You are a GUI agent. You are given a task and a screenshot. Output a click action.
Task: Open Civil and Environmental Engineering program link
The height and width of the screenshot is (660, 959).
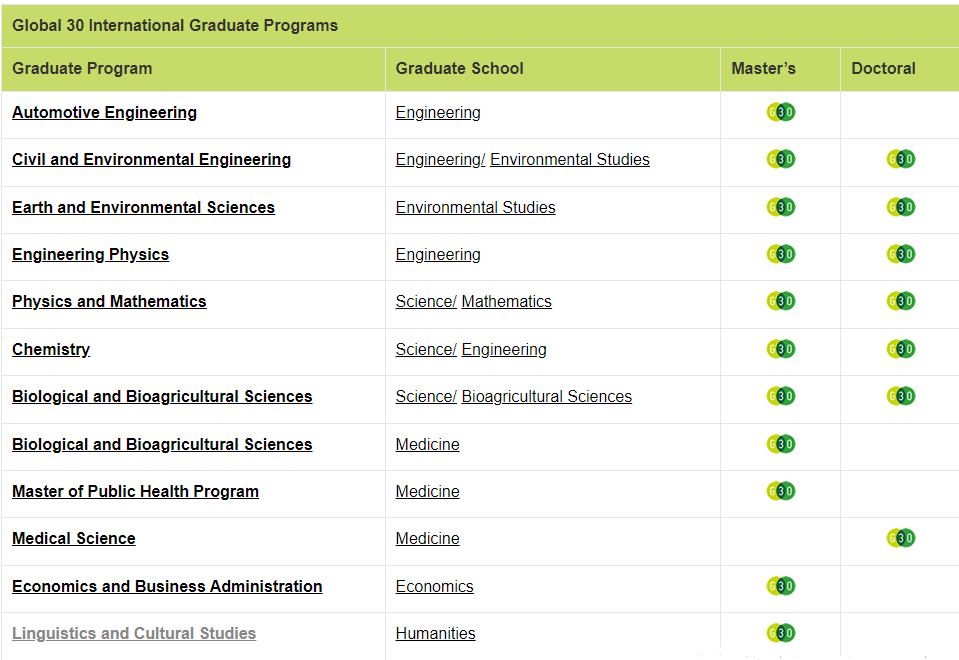(x=151, y=160)
